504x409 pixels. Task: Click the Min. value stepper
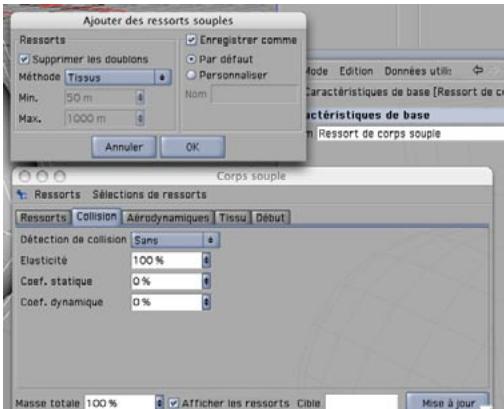click(140, 98)
